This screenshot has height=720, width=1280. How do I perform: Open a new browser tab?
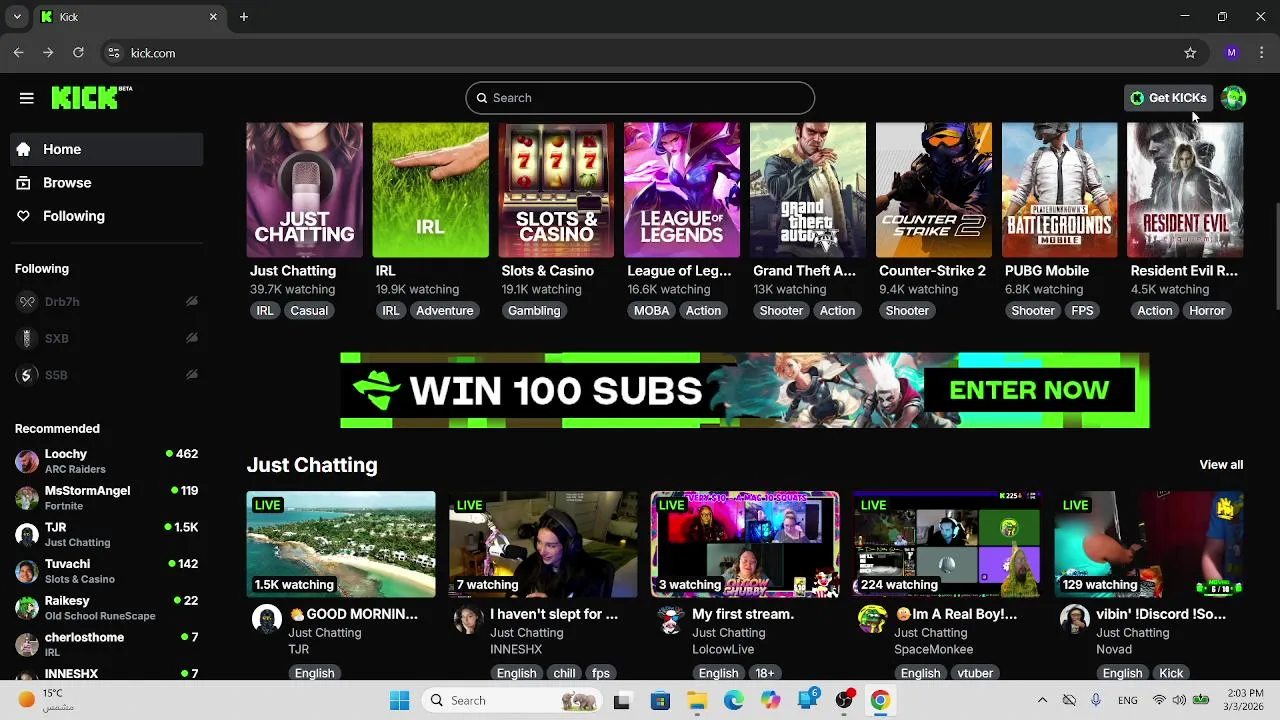244,17
